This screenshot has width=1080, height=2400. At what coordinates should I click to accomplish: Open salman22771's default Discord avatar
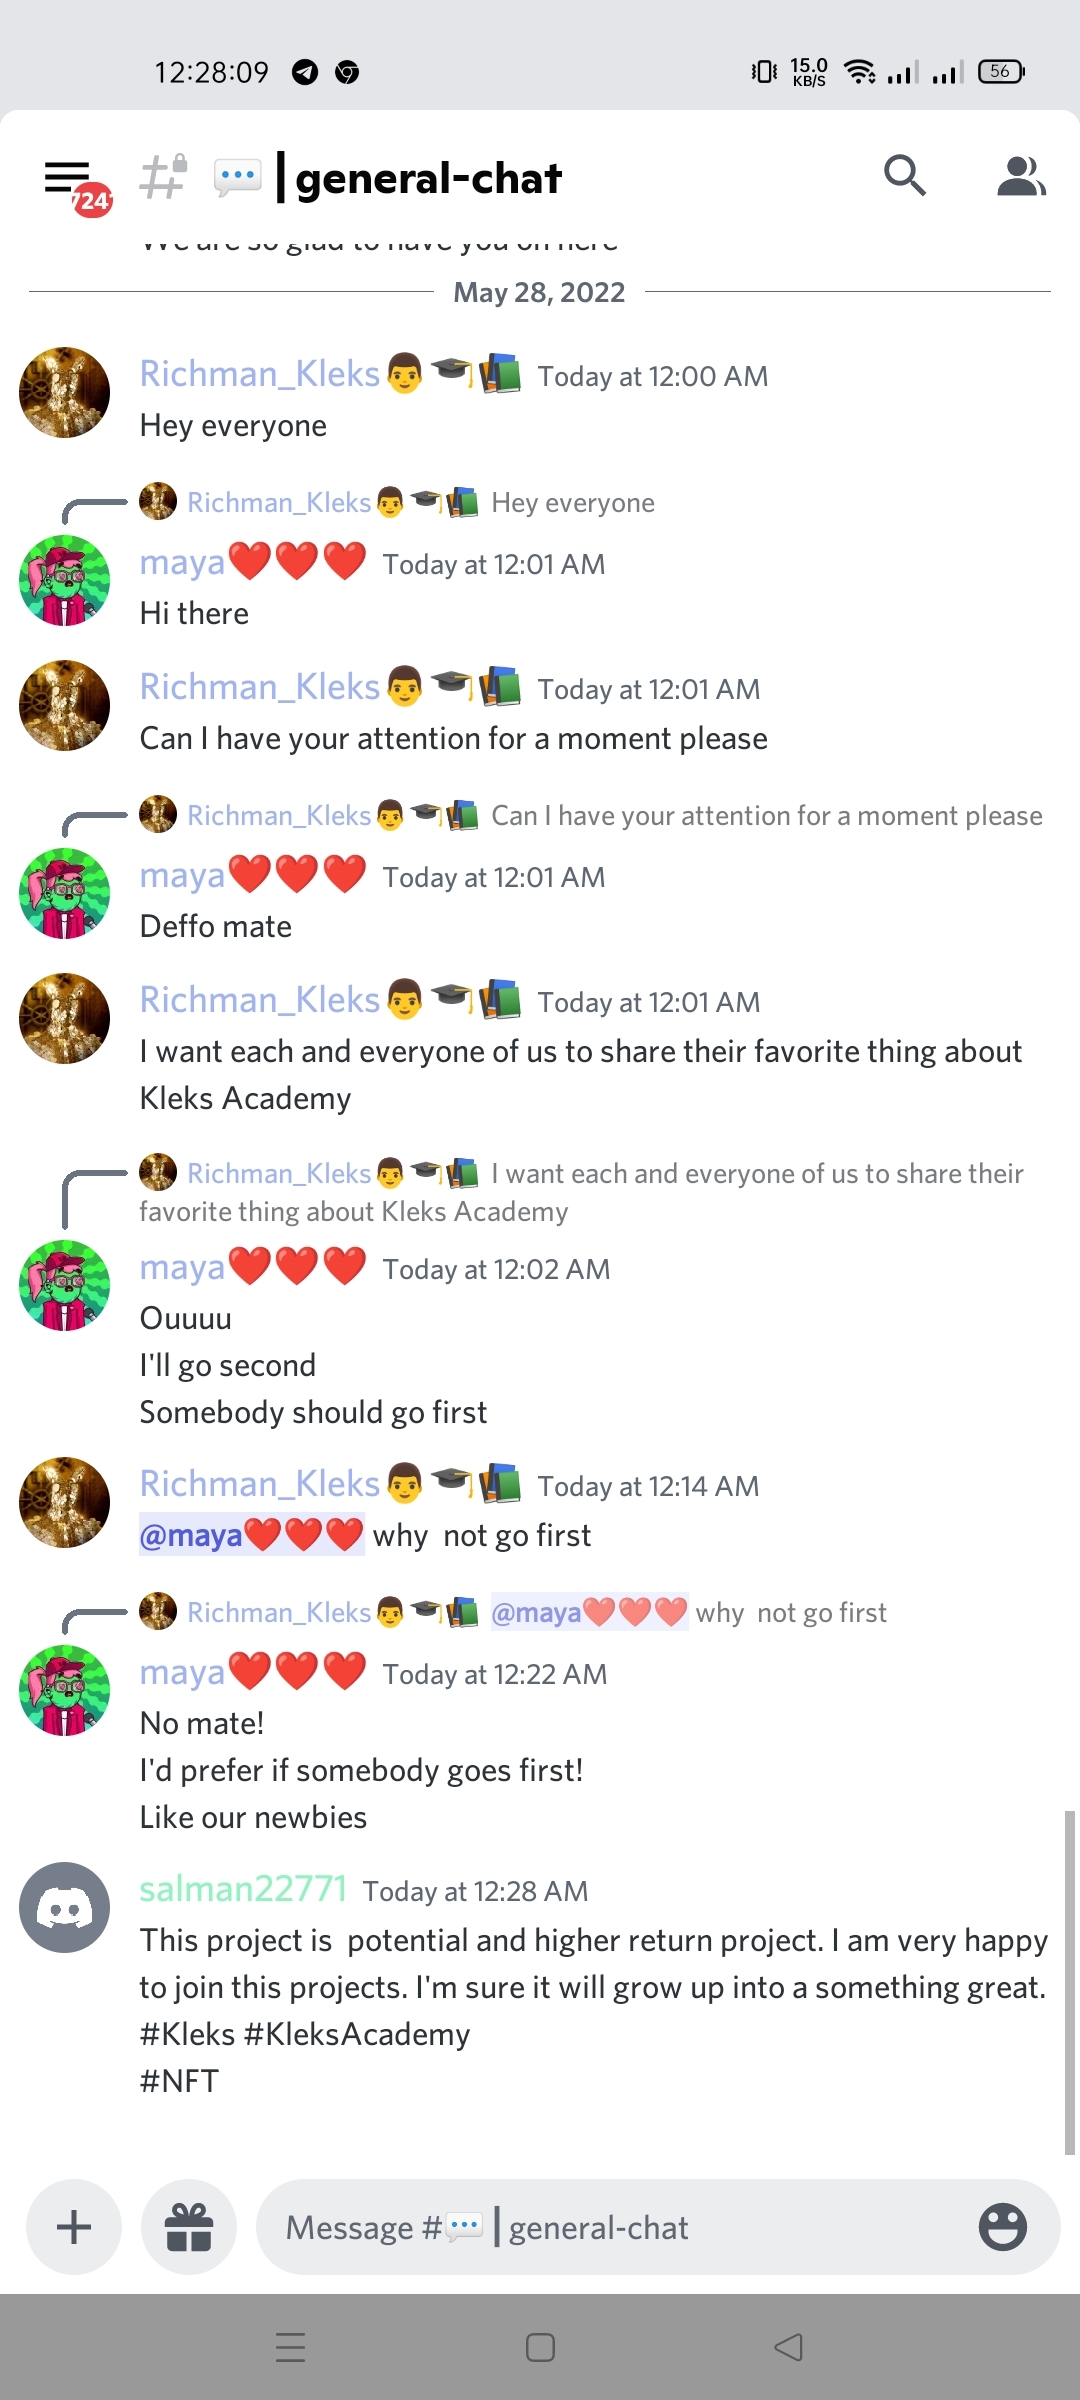coord(65,1907)
